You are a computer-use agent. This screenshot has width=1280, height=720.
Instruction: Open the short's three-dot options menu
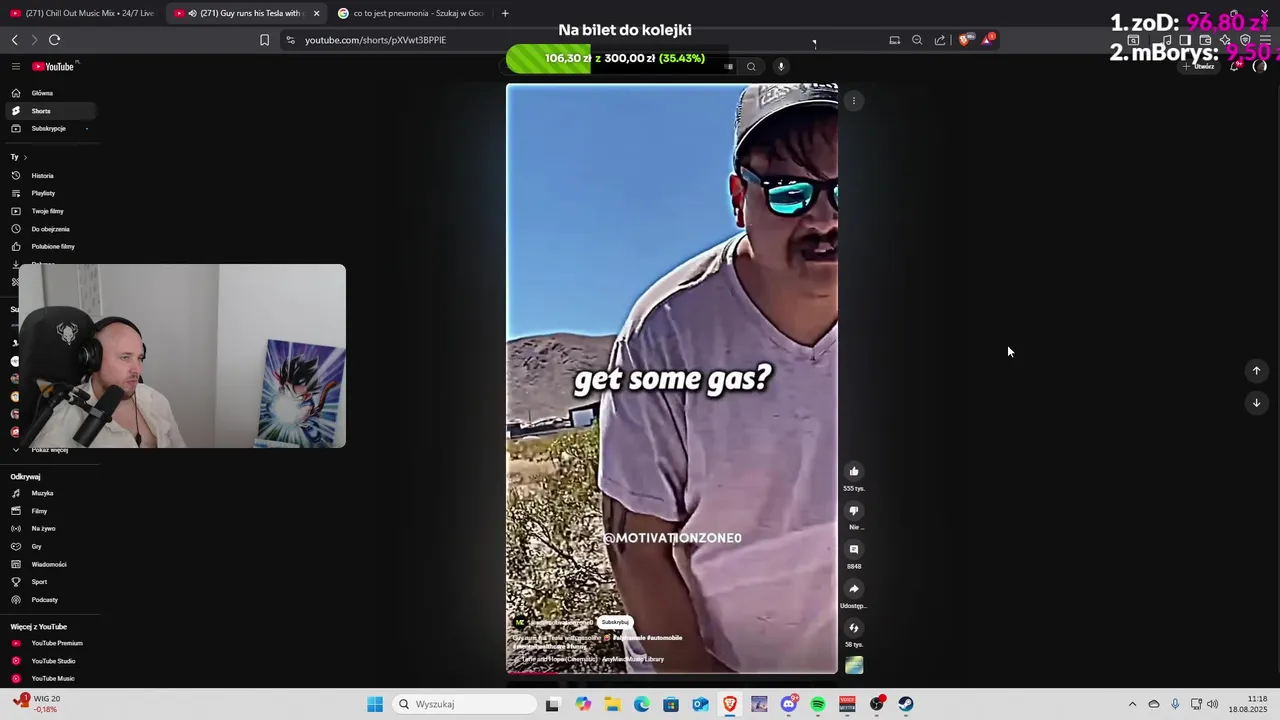click(x=853, y=101)
